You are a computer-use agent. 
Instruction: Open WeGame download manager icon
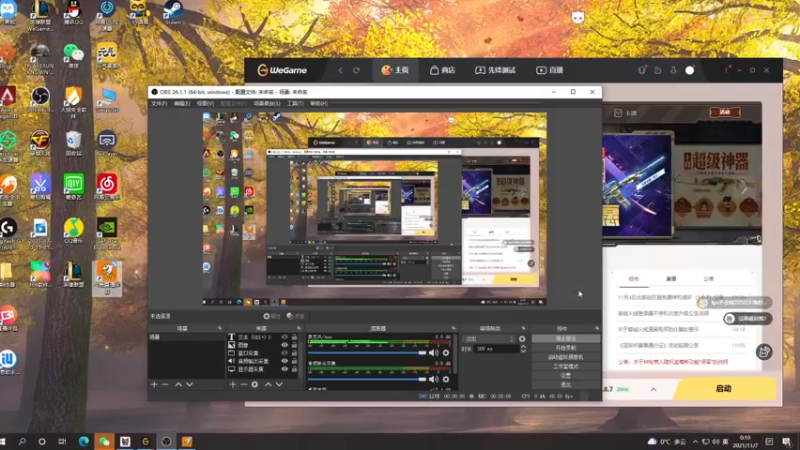[673, 70]
